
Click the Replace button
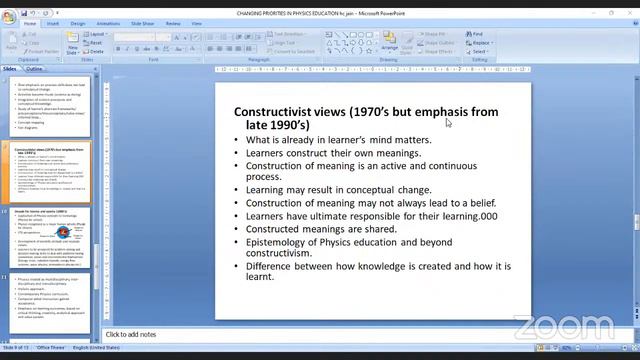(480, 43)
